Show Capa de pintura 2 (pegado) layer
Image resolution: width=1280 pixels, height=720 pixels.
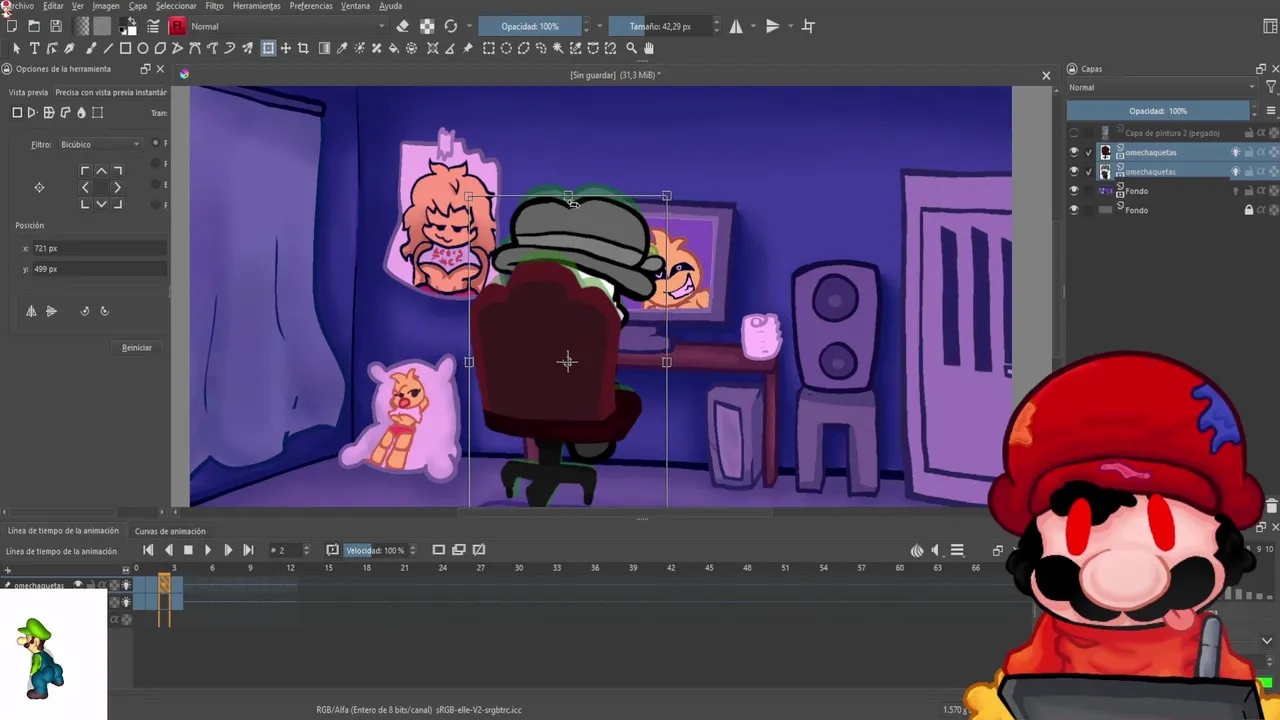coord(1074,133)
